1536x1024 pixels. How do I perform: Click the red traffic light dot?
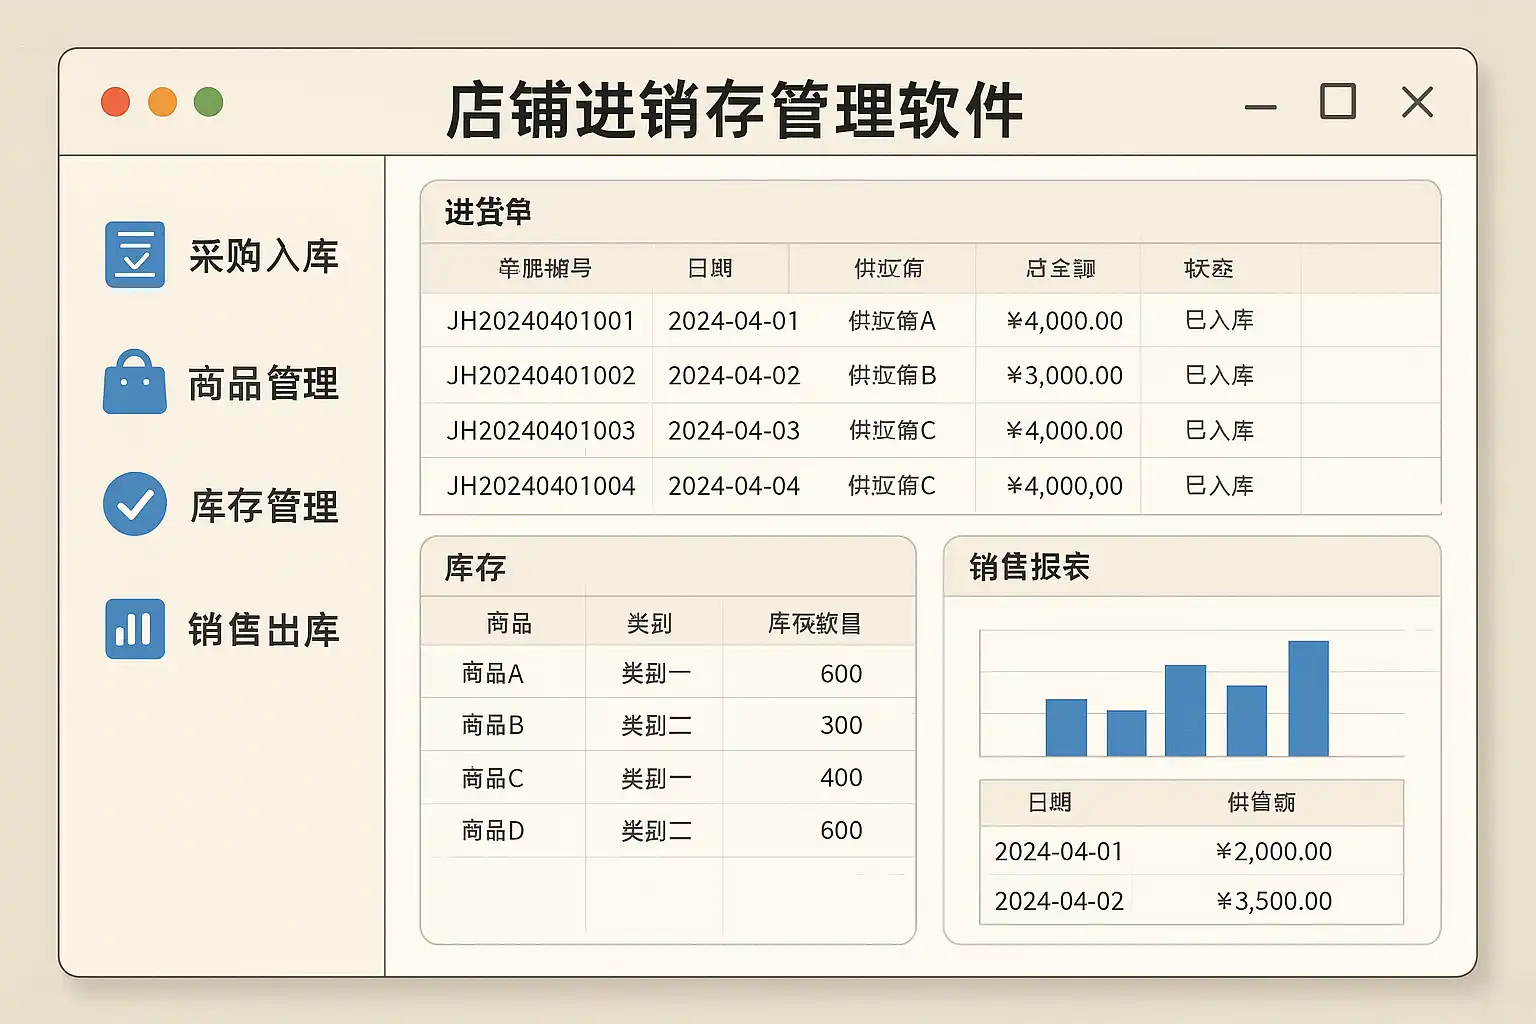point(116,102)
